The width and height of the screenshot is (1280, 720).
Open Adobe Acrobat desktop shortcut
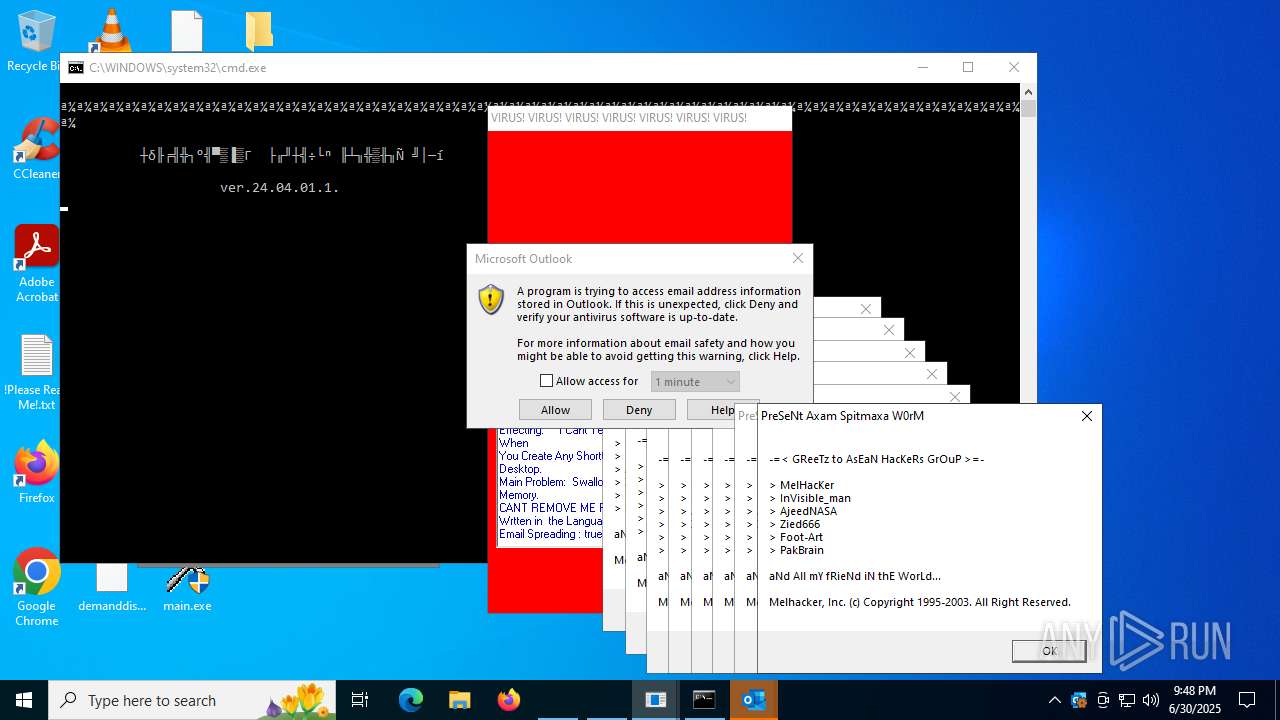click(36, 263)
